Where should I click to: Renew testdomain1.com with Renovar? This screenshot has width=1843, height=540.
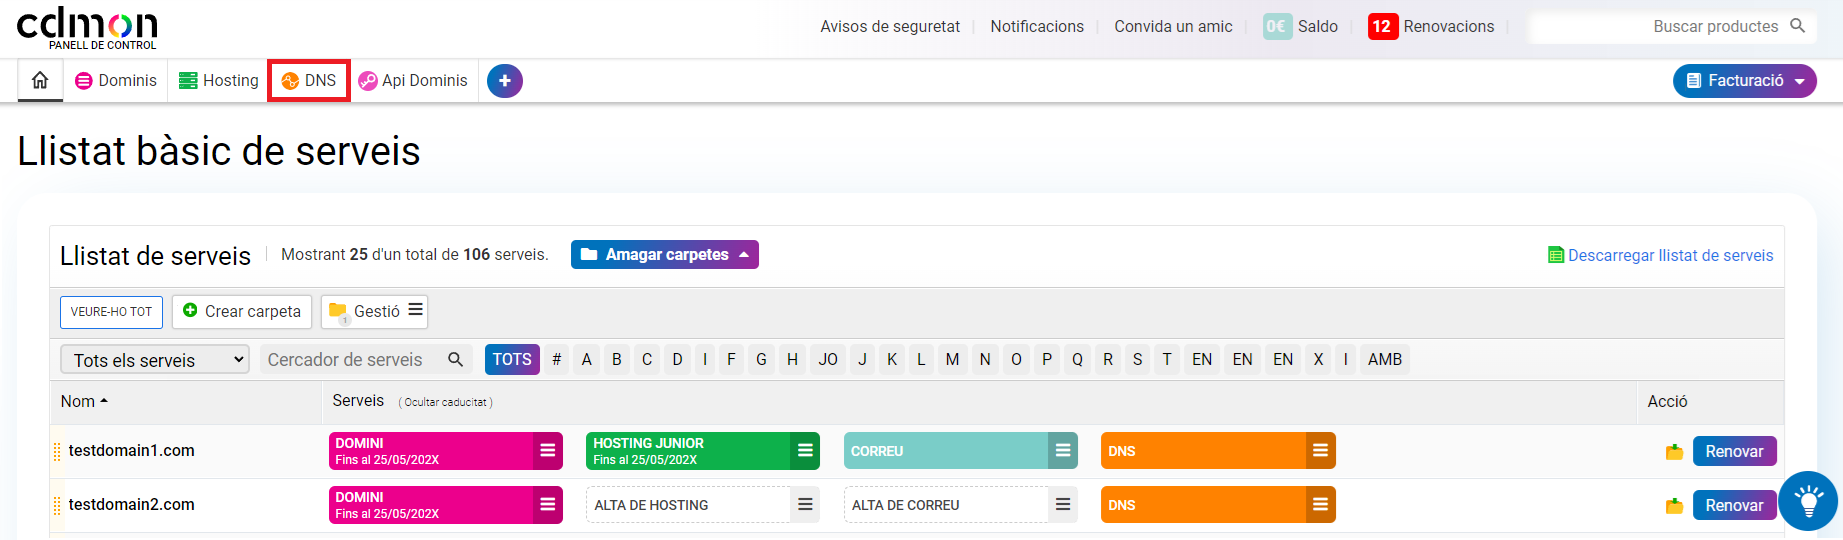point(1734,451)
